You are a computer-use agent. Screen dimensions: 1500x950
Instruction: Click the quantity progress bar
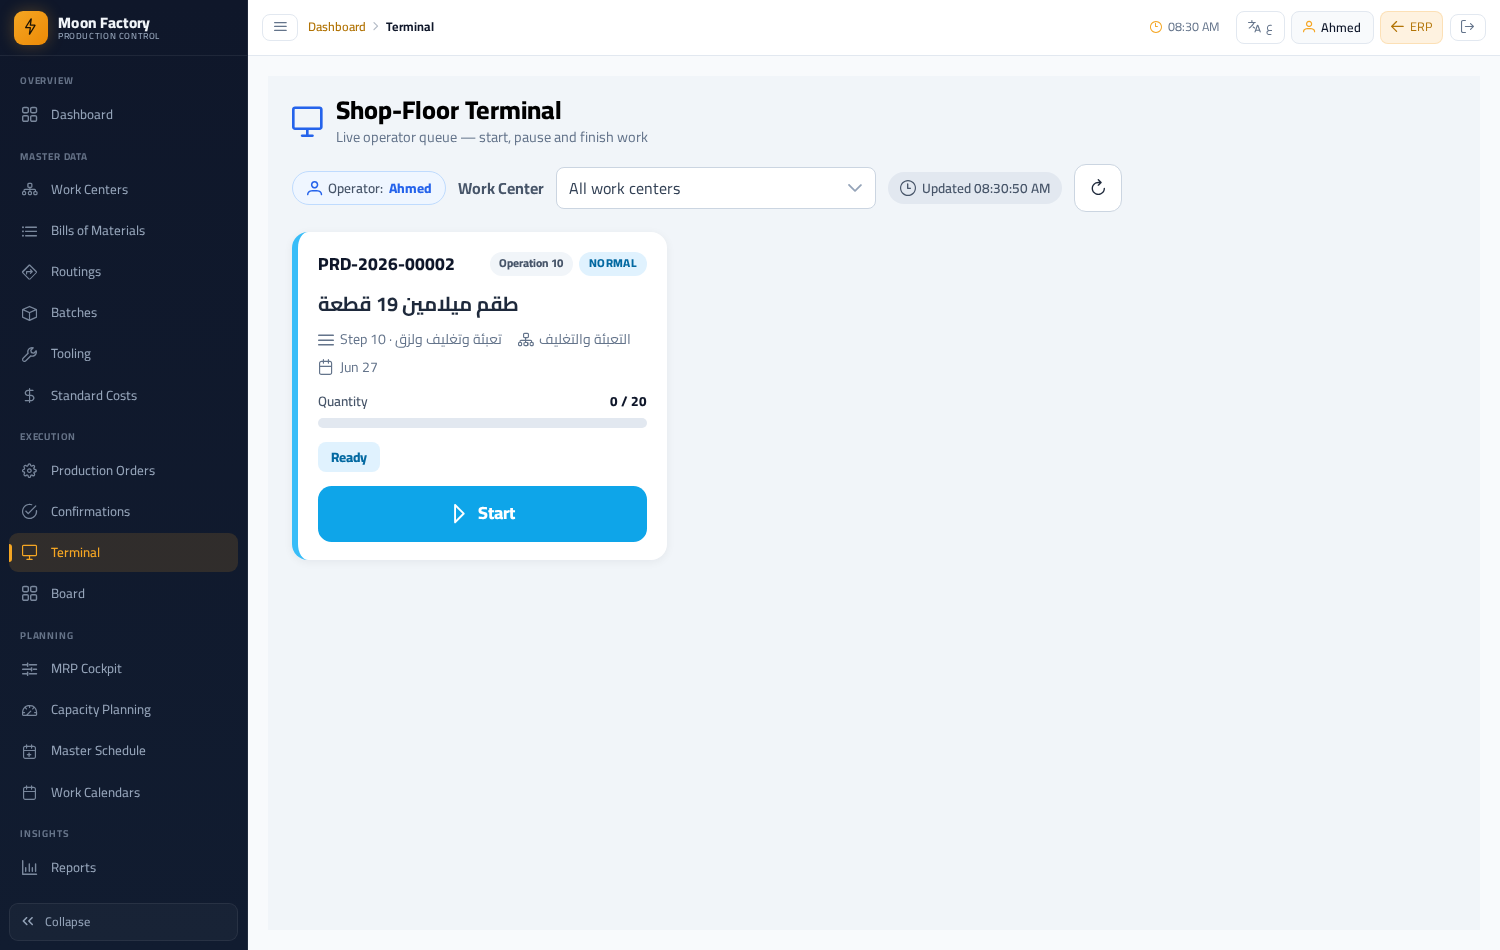482,423
